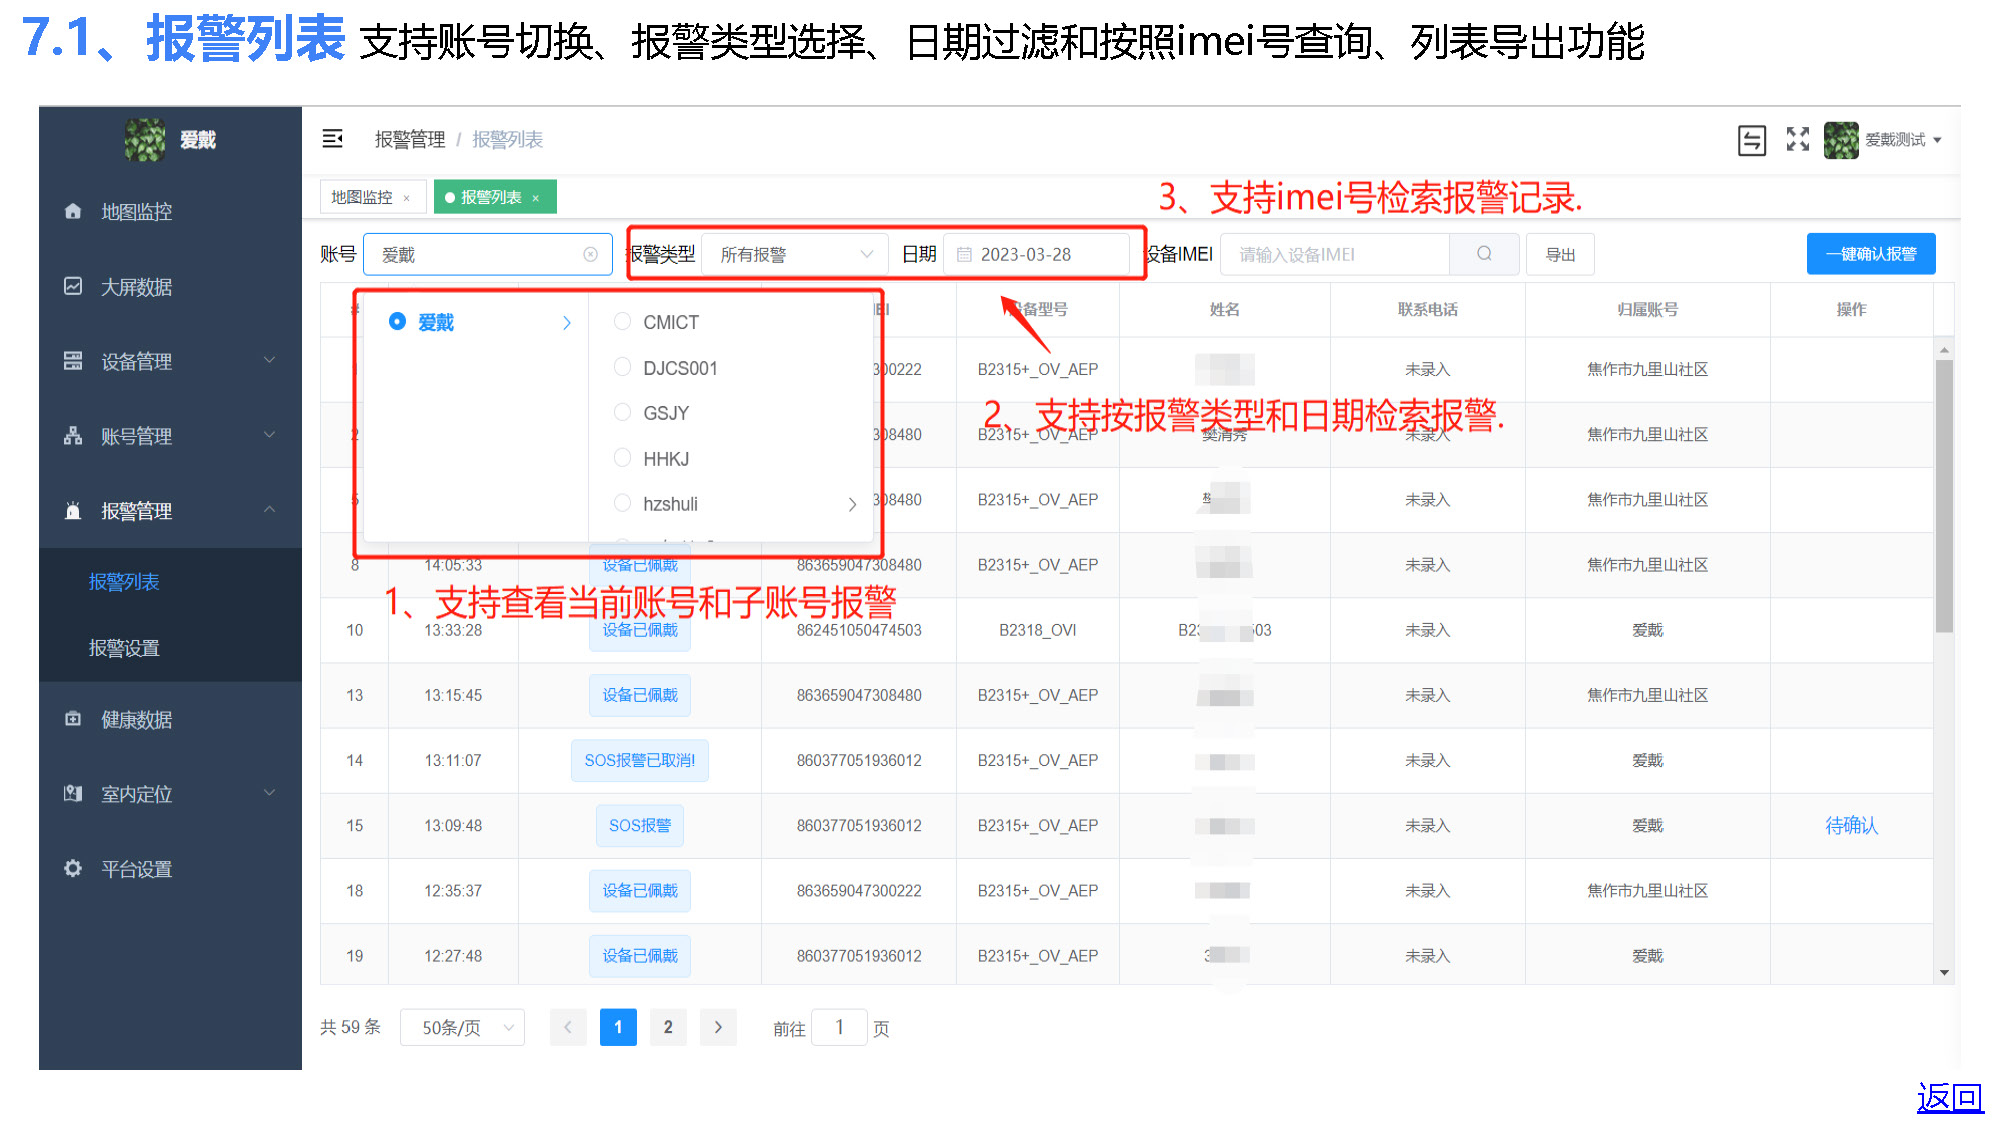Select hzshuli account radio
Image resolution: width=2000 pixels, height=1125 pixels.
click(x=622, y=503)
